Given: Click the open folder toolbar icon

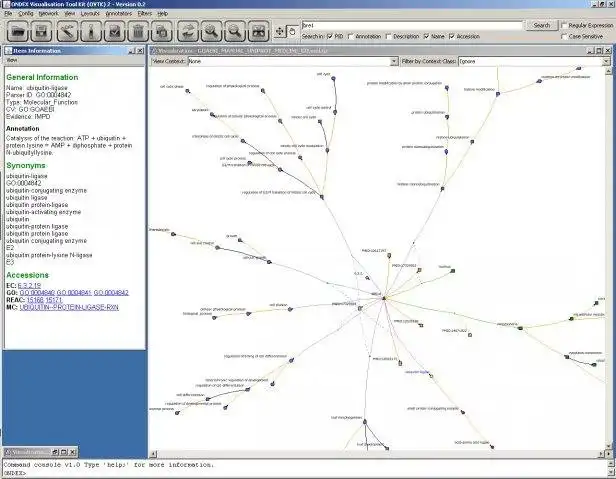Looking at the screenshot, I should tap(18, 31).
